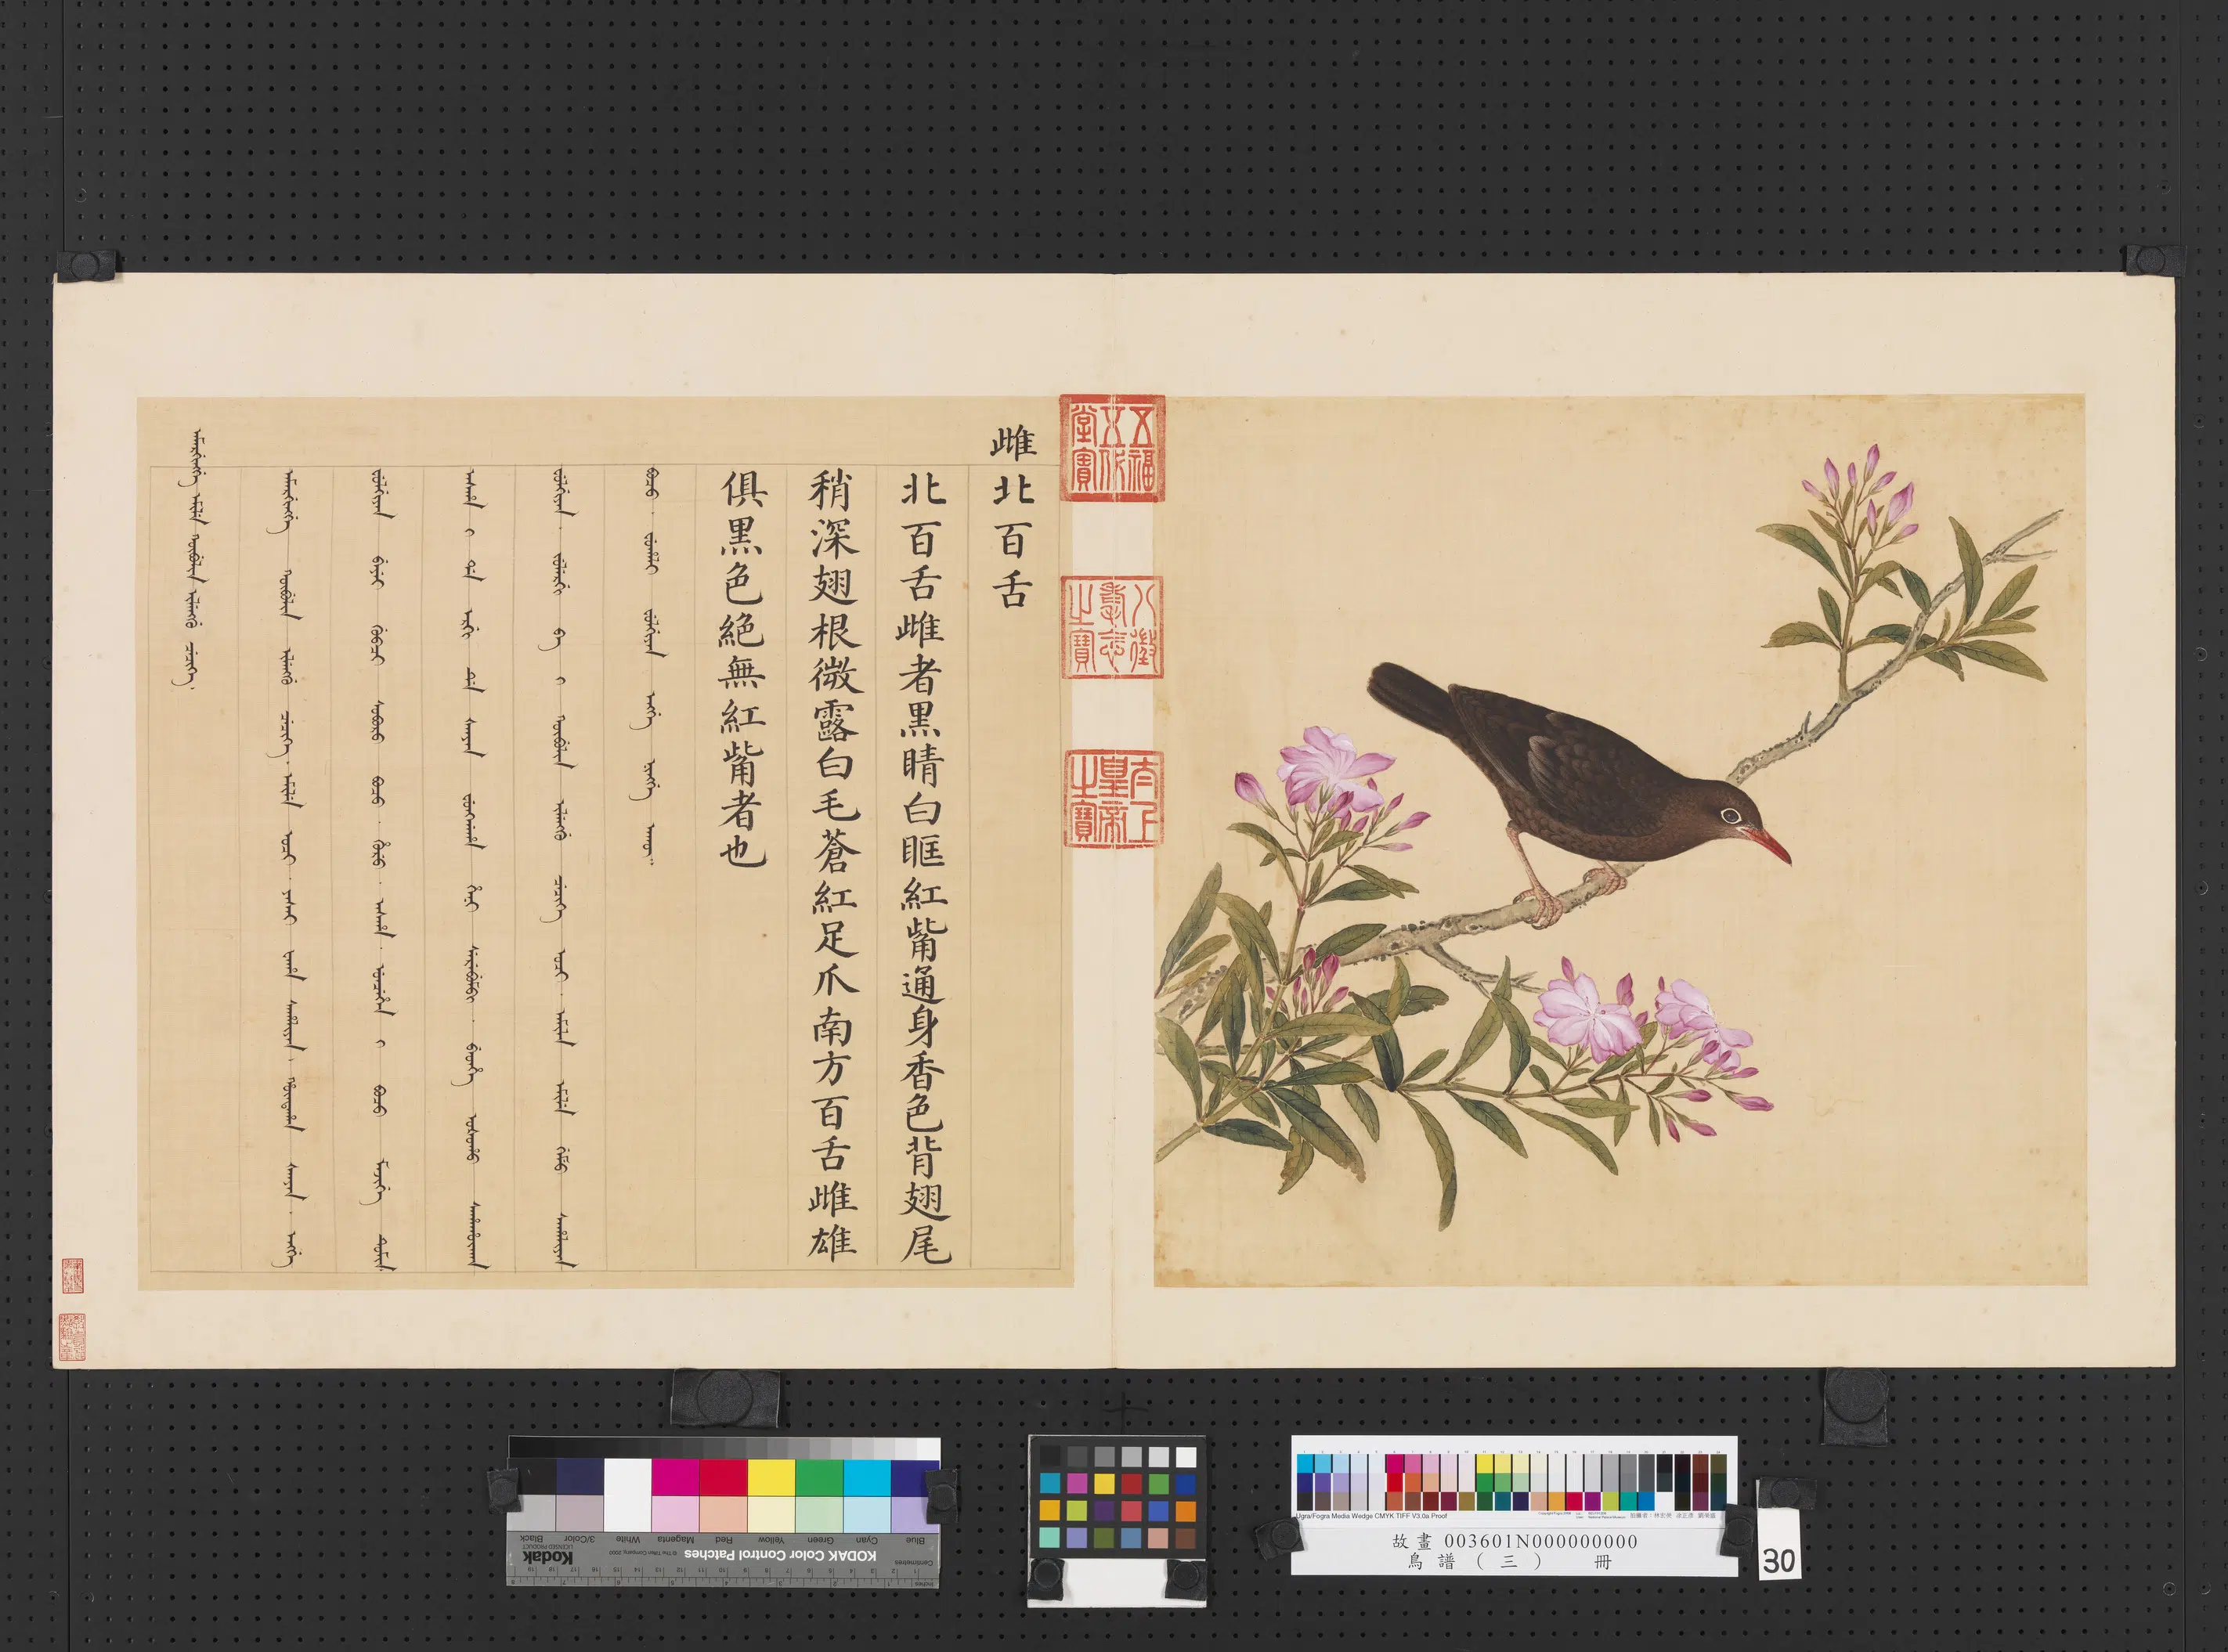Click the 'Centimetres' ruler label
2228x1652 pixels.
click(x=913, y=1563)
